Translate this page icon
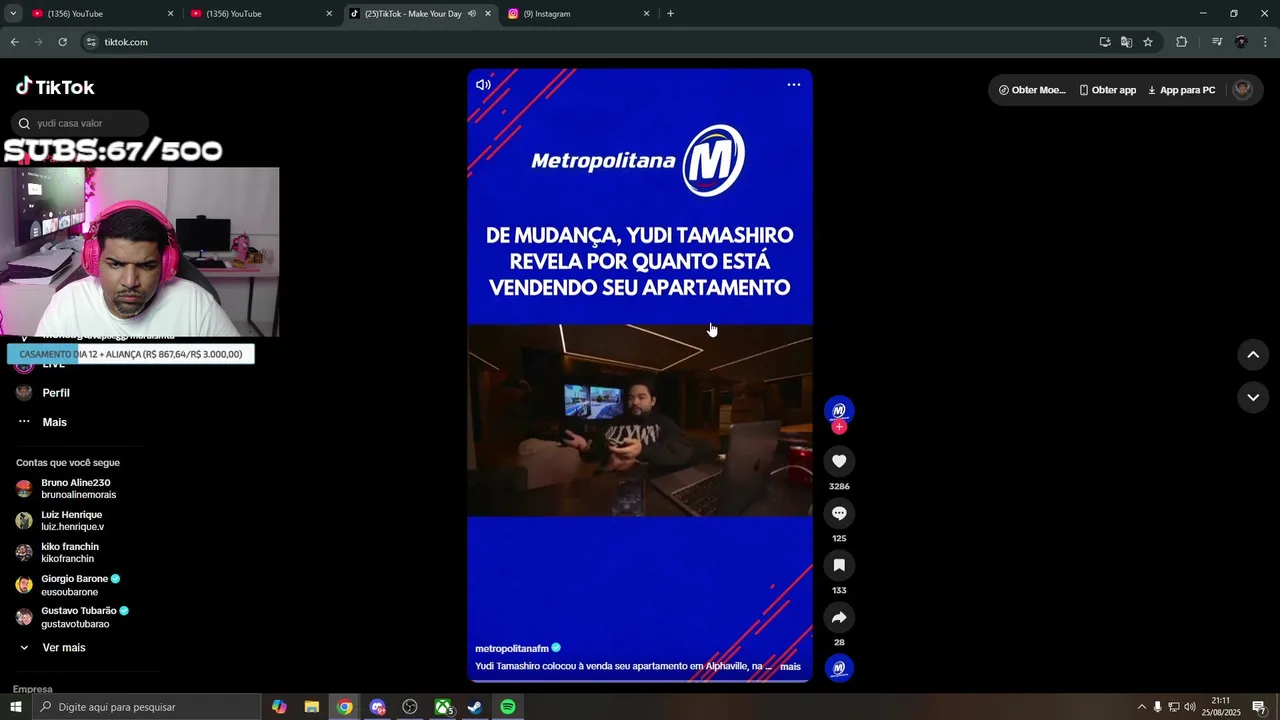The width and height of the screenshot is (1280, 720). [1126, 42]
